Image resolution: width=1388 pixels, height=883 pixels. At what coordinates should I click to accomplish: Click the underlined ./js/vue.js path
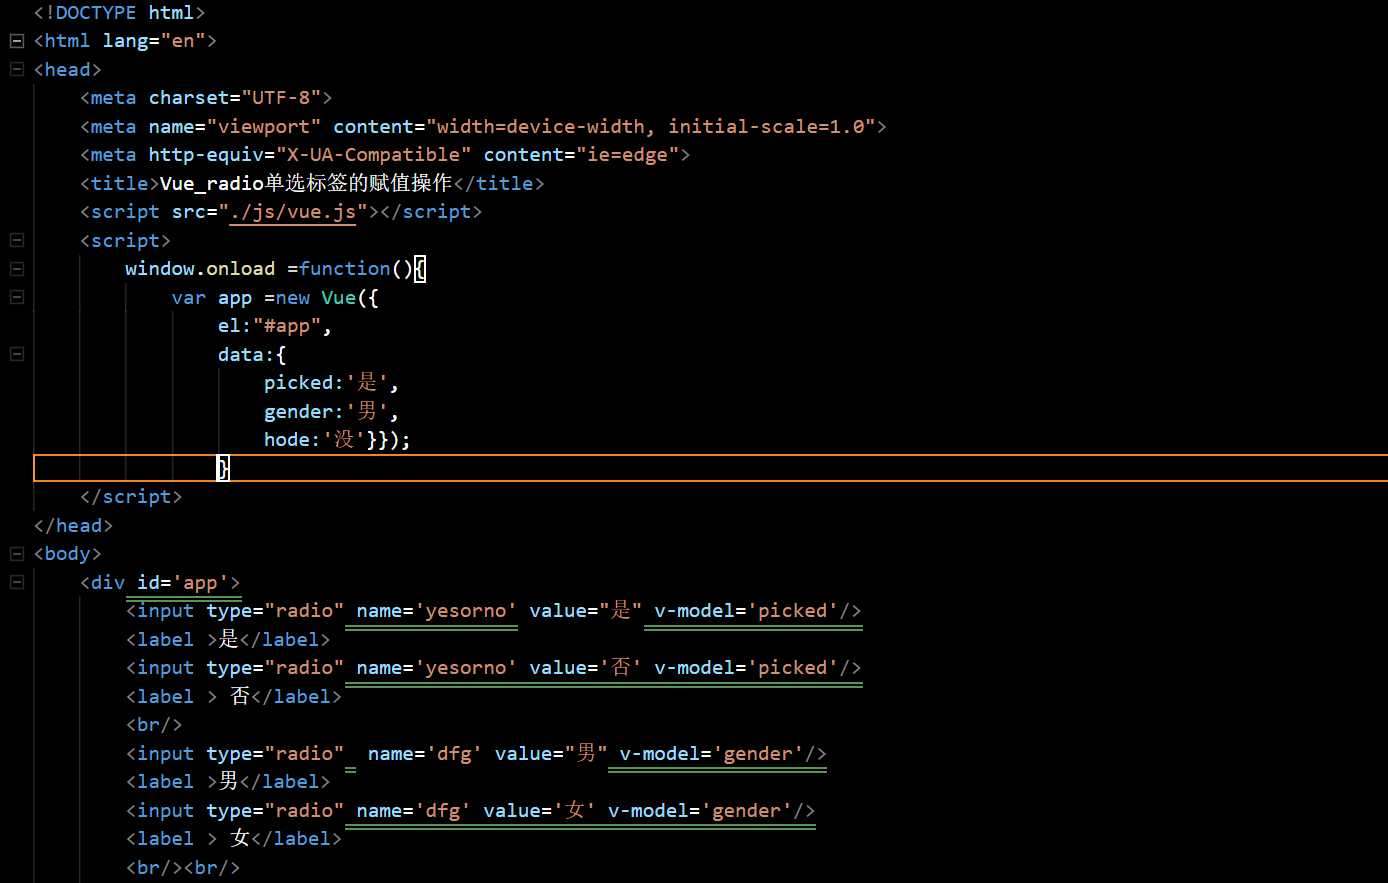pyautogui.click(x=293, y=212)
